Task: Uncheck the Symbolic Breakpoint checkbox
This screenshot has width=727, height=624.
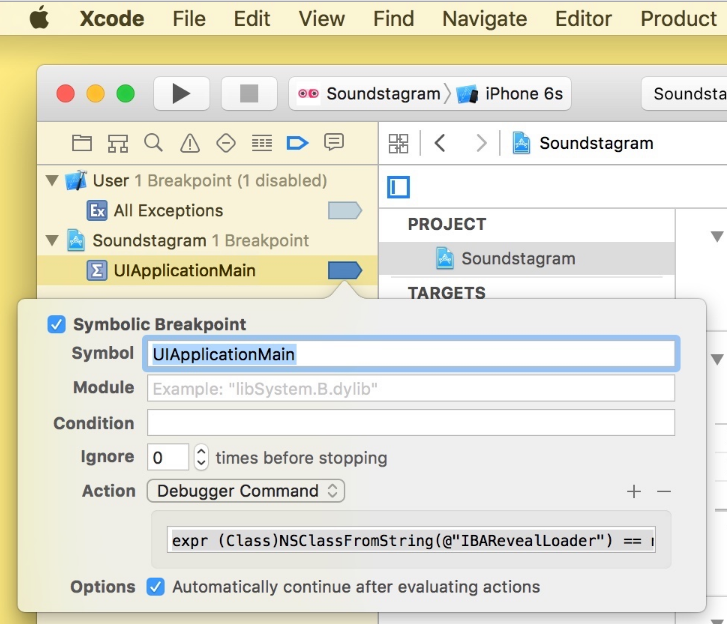Action: [57, 324]
